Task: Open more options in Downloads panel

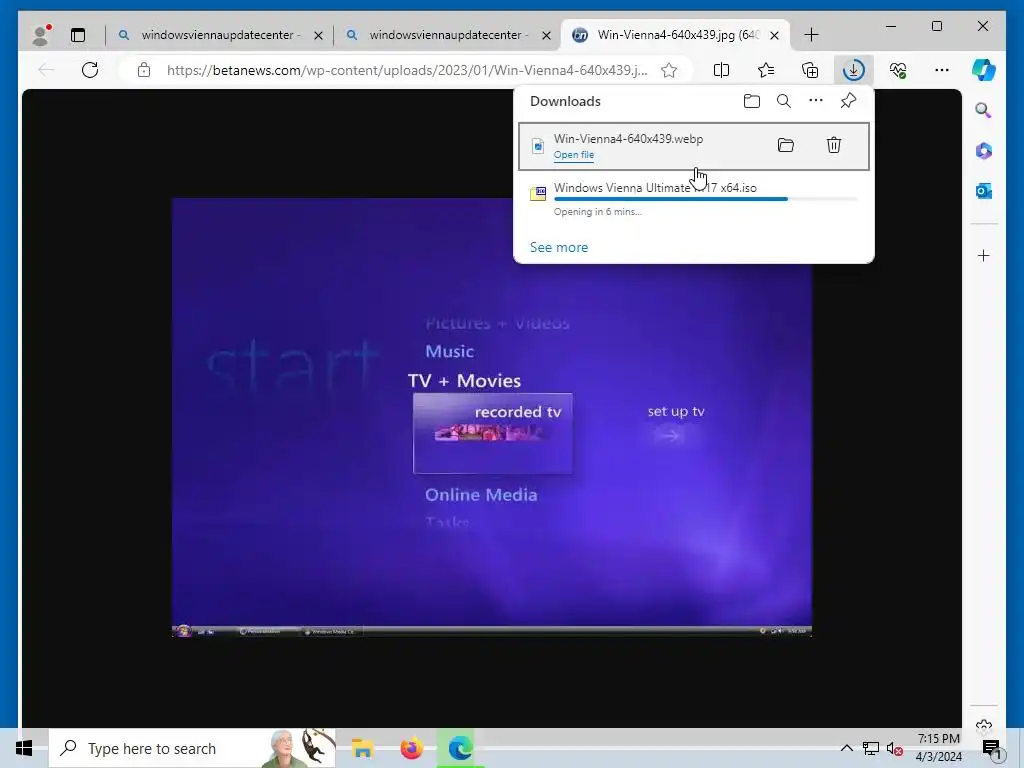Action: [x=816, y=101]
